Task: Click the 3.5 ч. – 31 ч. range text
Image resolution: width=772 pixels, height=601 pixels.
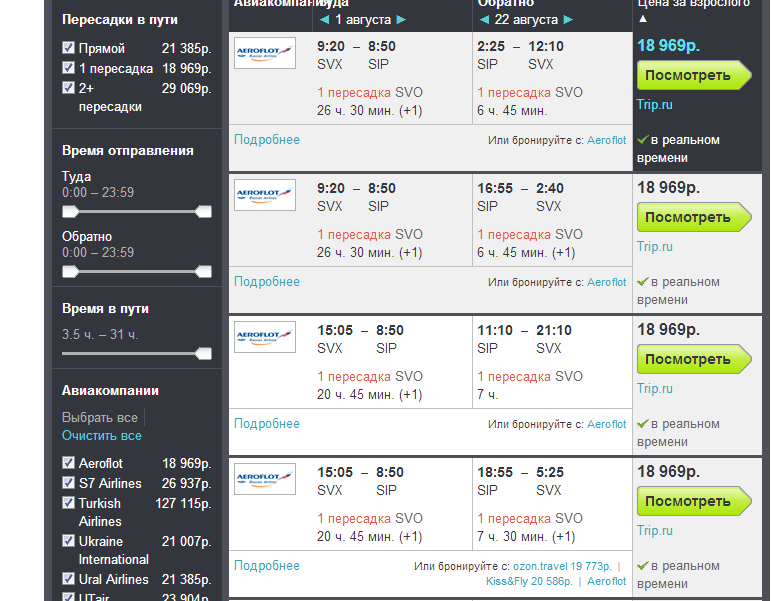Action: click(x=100, y=335)
